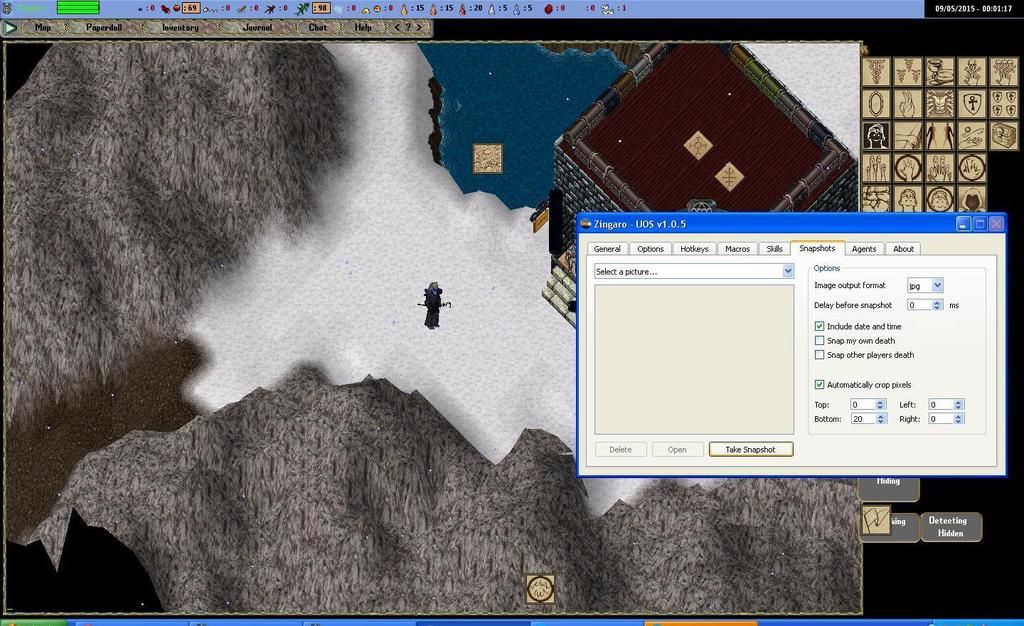Switch to the Macros tab
Viewport: 1024px width, 626px height.
[x=737, y=249]
